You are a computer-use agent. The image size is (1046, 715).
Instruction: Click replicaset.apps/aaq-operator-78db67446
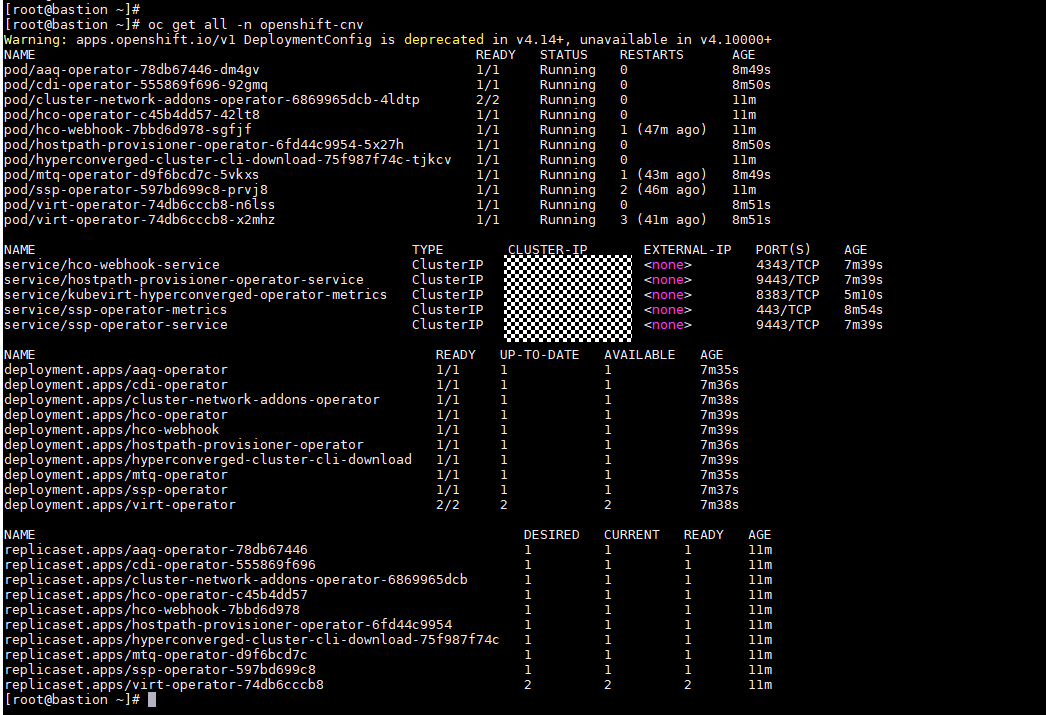coord(155,550)
